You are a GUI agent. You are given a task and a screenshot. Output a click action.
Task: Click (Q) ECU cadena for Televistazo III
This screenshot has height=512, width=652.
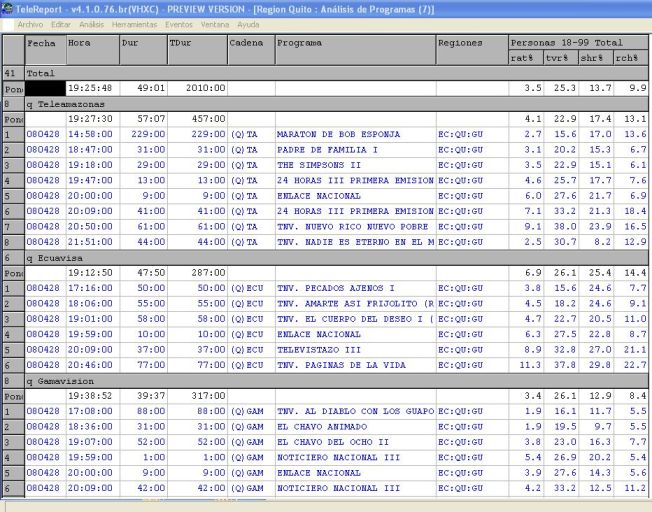coord(247,350)
